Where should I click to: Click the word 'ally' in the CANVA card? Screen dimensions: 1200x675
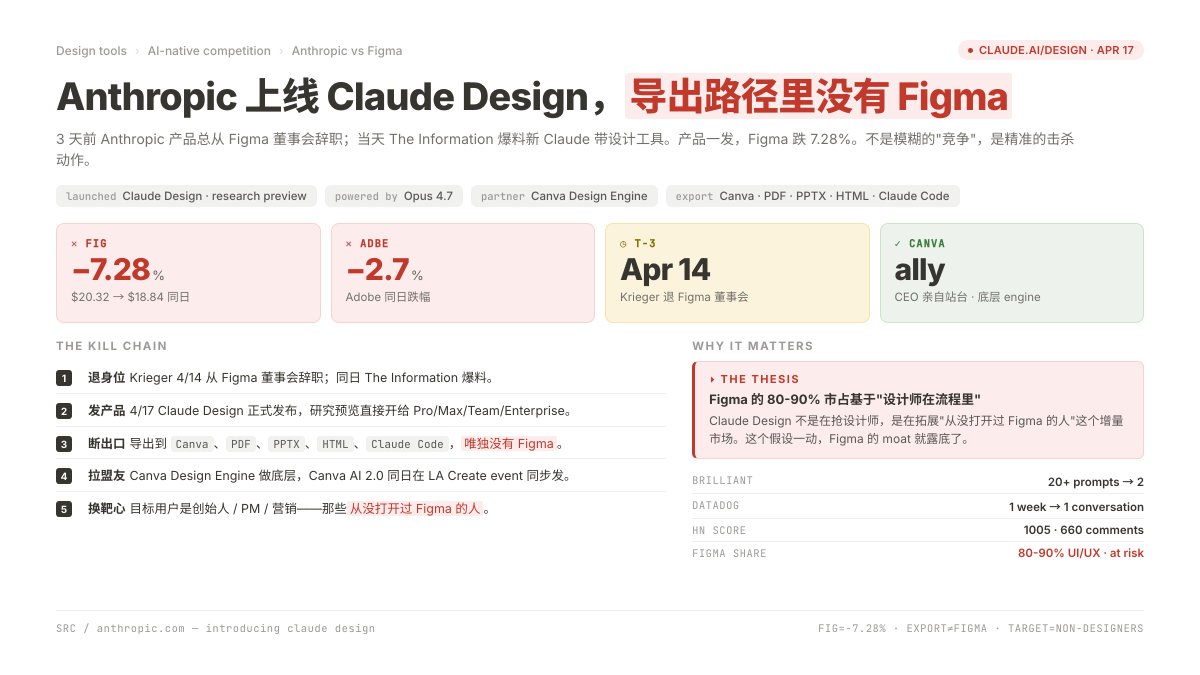[919, 270]
